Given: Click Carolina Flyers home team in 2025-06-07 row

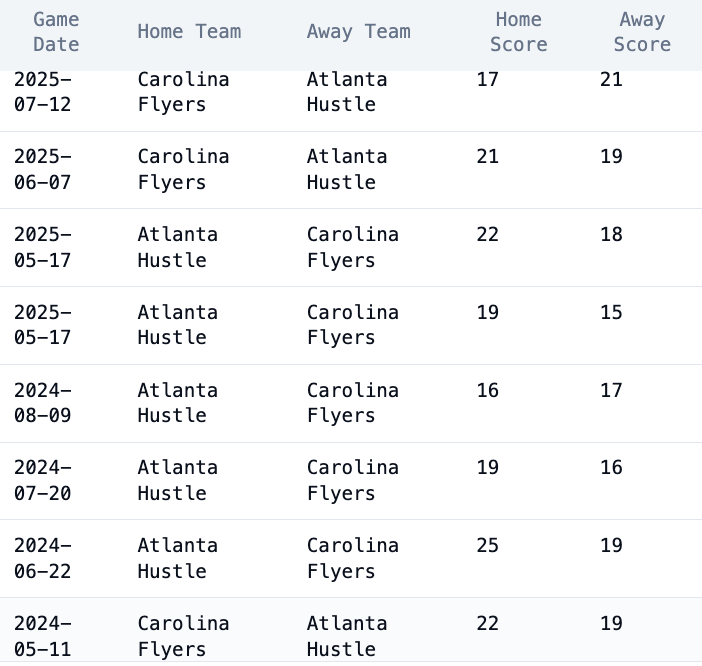Looking at the screenshot, I should coord(183,169).
